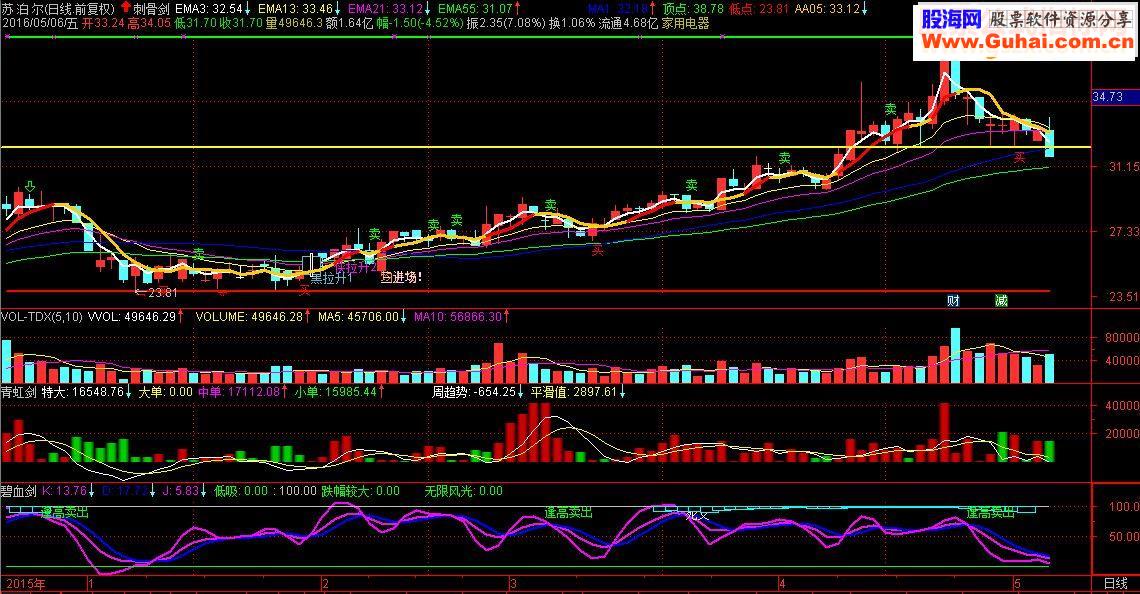Click the ←23.81 low price annotation
The height and width of the screenshot is (594, 1140).
(x=156, y=293)
